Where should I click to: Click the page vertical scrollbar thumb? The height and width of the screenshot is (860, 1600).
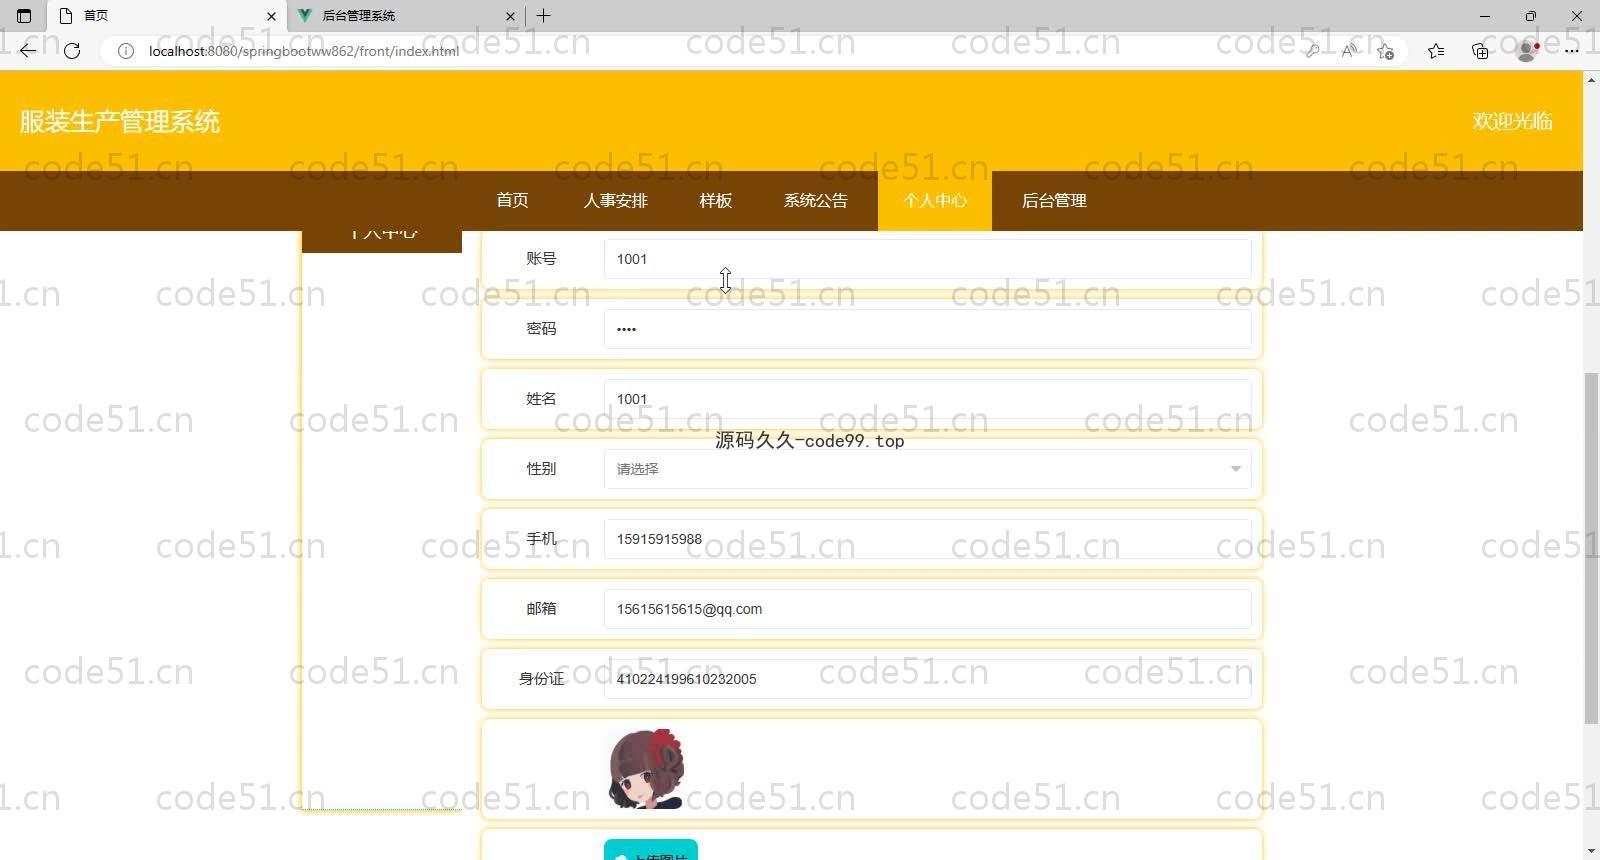1591,548
